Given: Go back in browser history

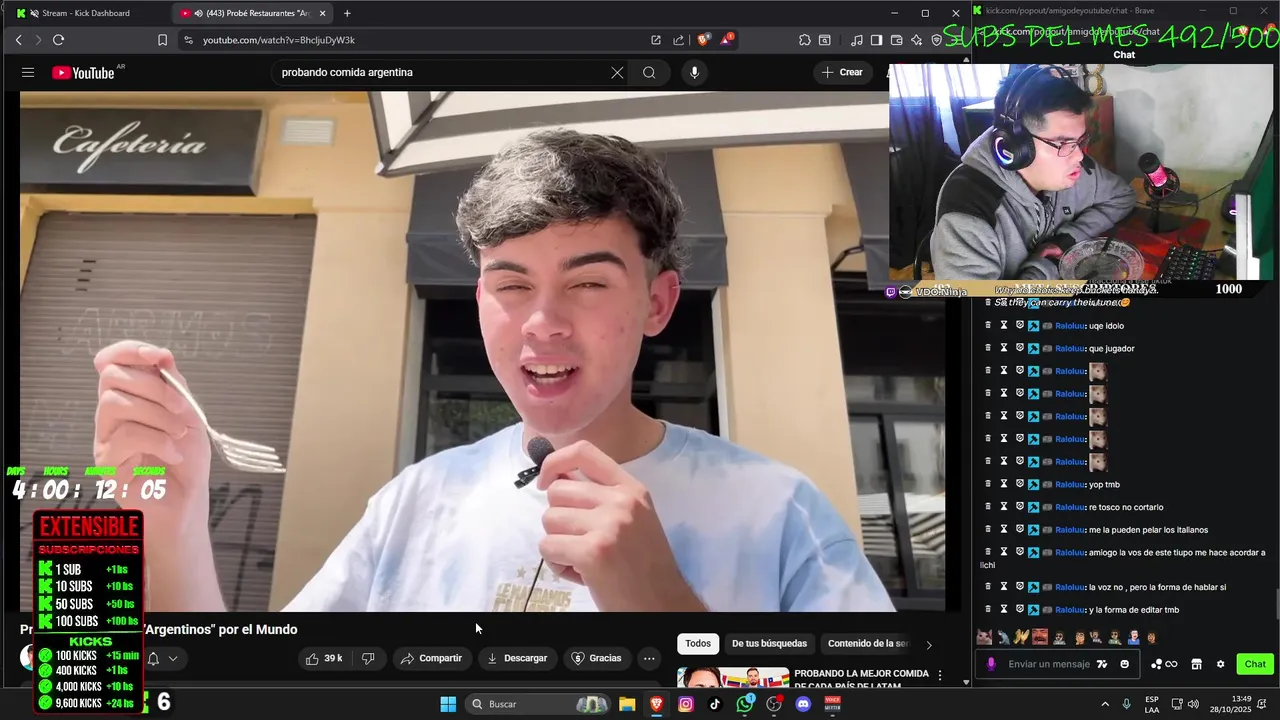Looking at the screenshot, I should coord(18,40).
